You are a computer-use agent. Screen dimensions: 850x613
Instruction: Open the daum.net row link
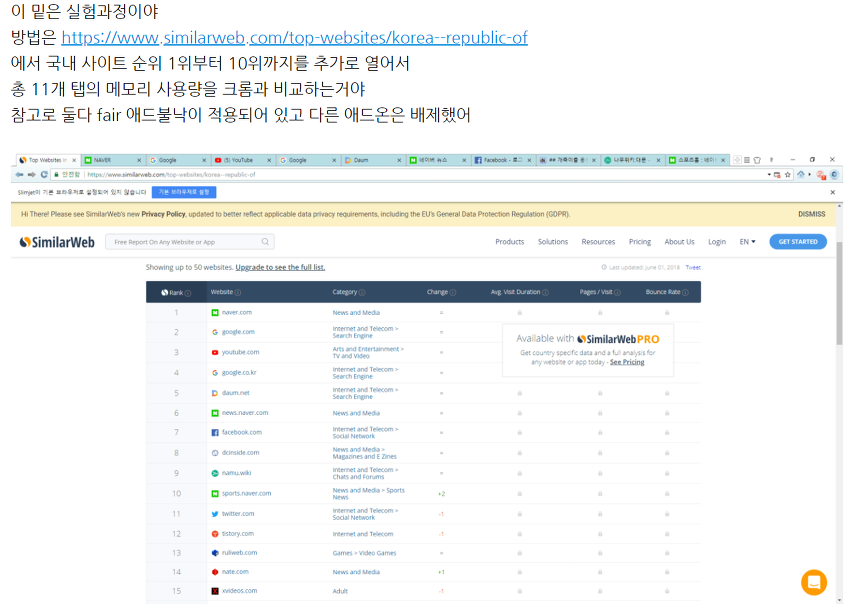(x=236, y=393)
